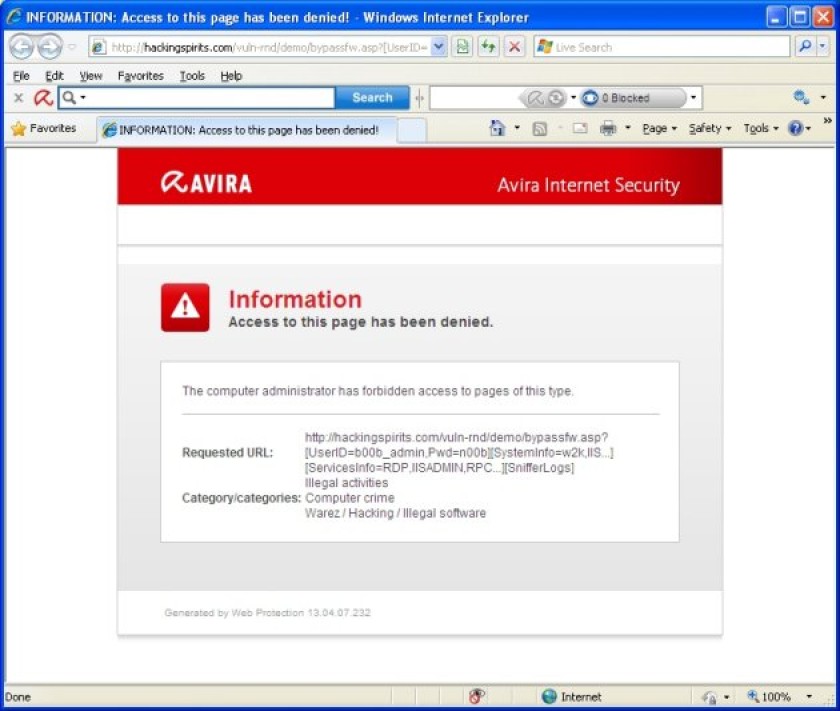Open the dropdown next to Avira status icons

(573, 98)
